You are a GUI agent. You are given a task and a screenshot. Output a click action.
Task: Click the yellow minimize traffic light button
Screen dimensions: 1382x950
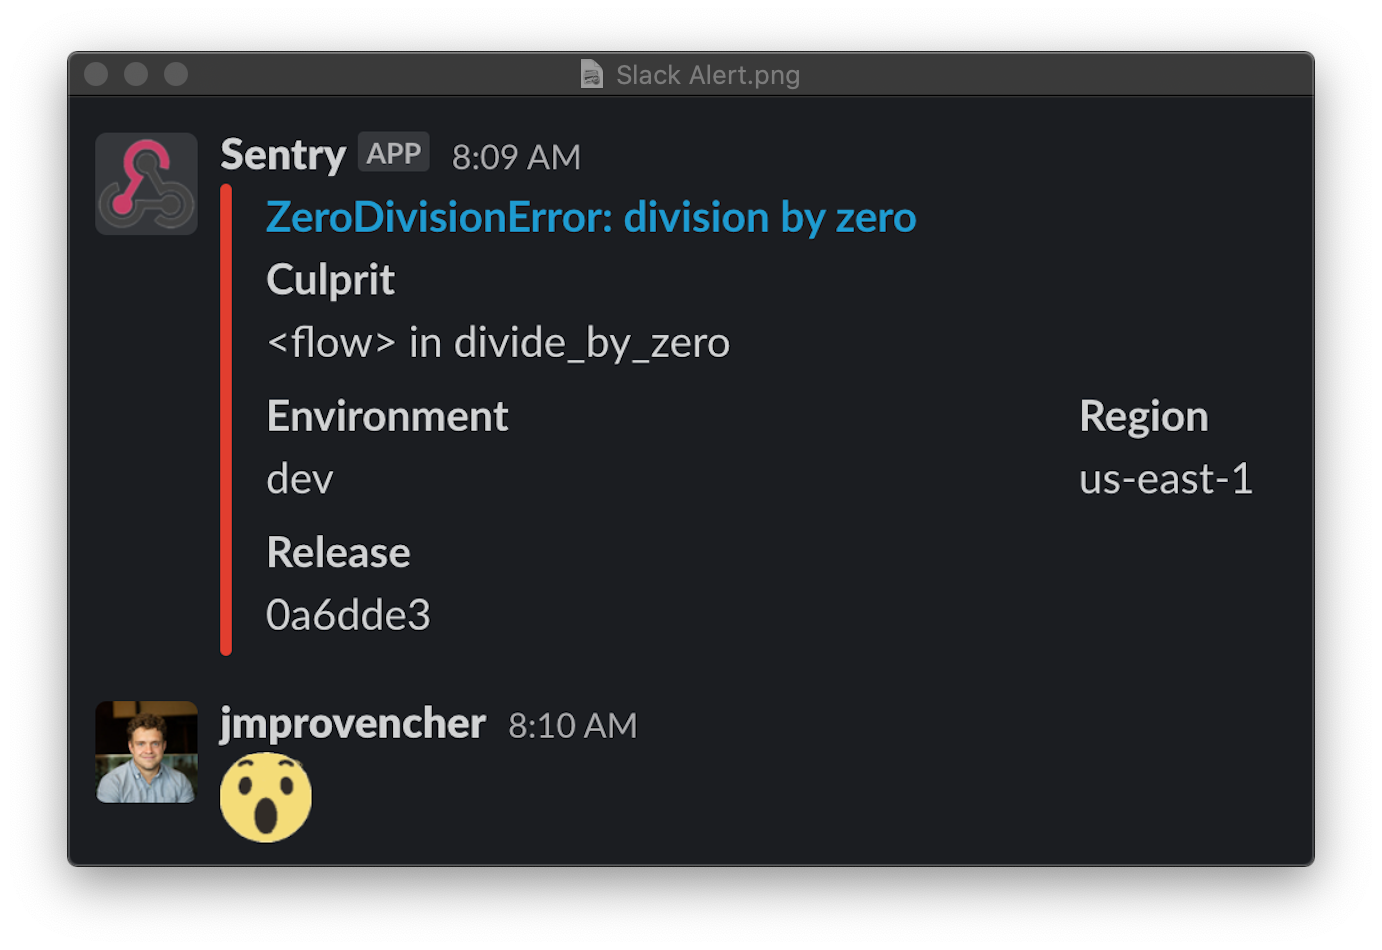pyautogui.click(x=135, y=73)
